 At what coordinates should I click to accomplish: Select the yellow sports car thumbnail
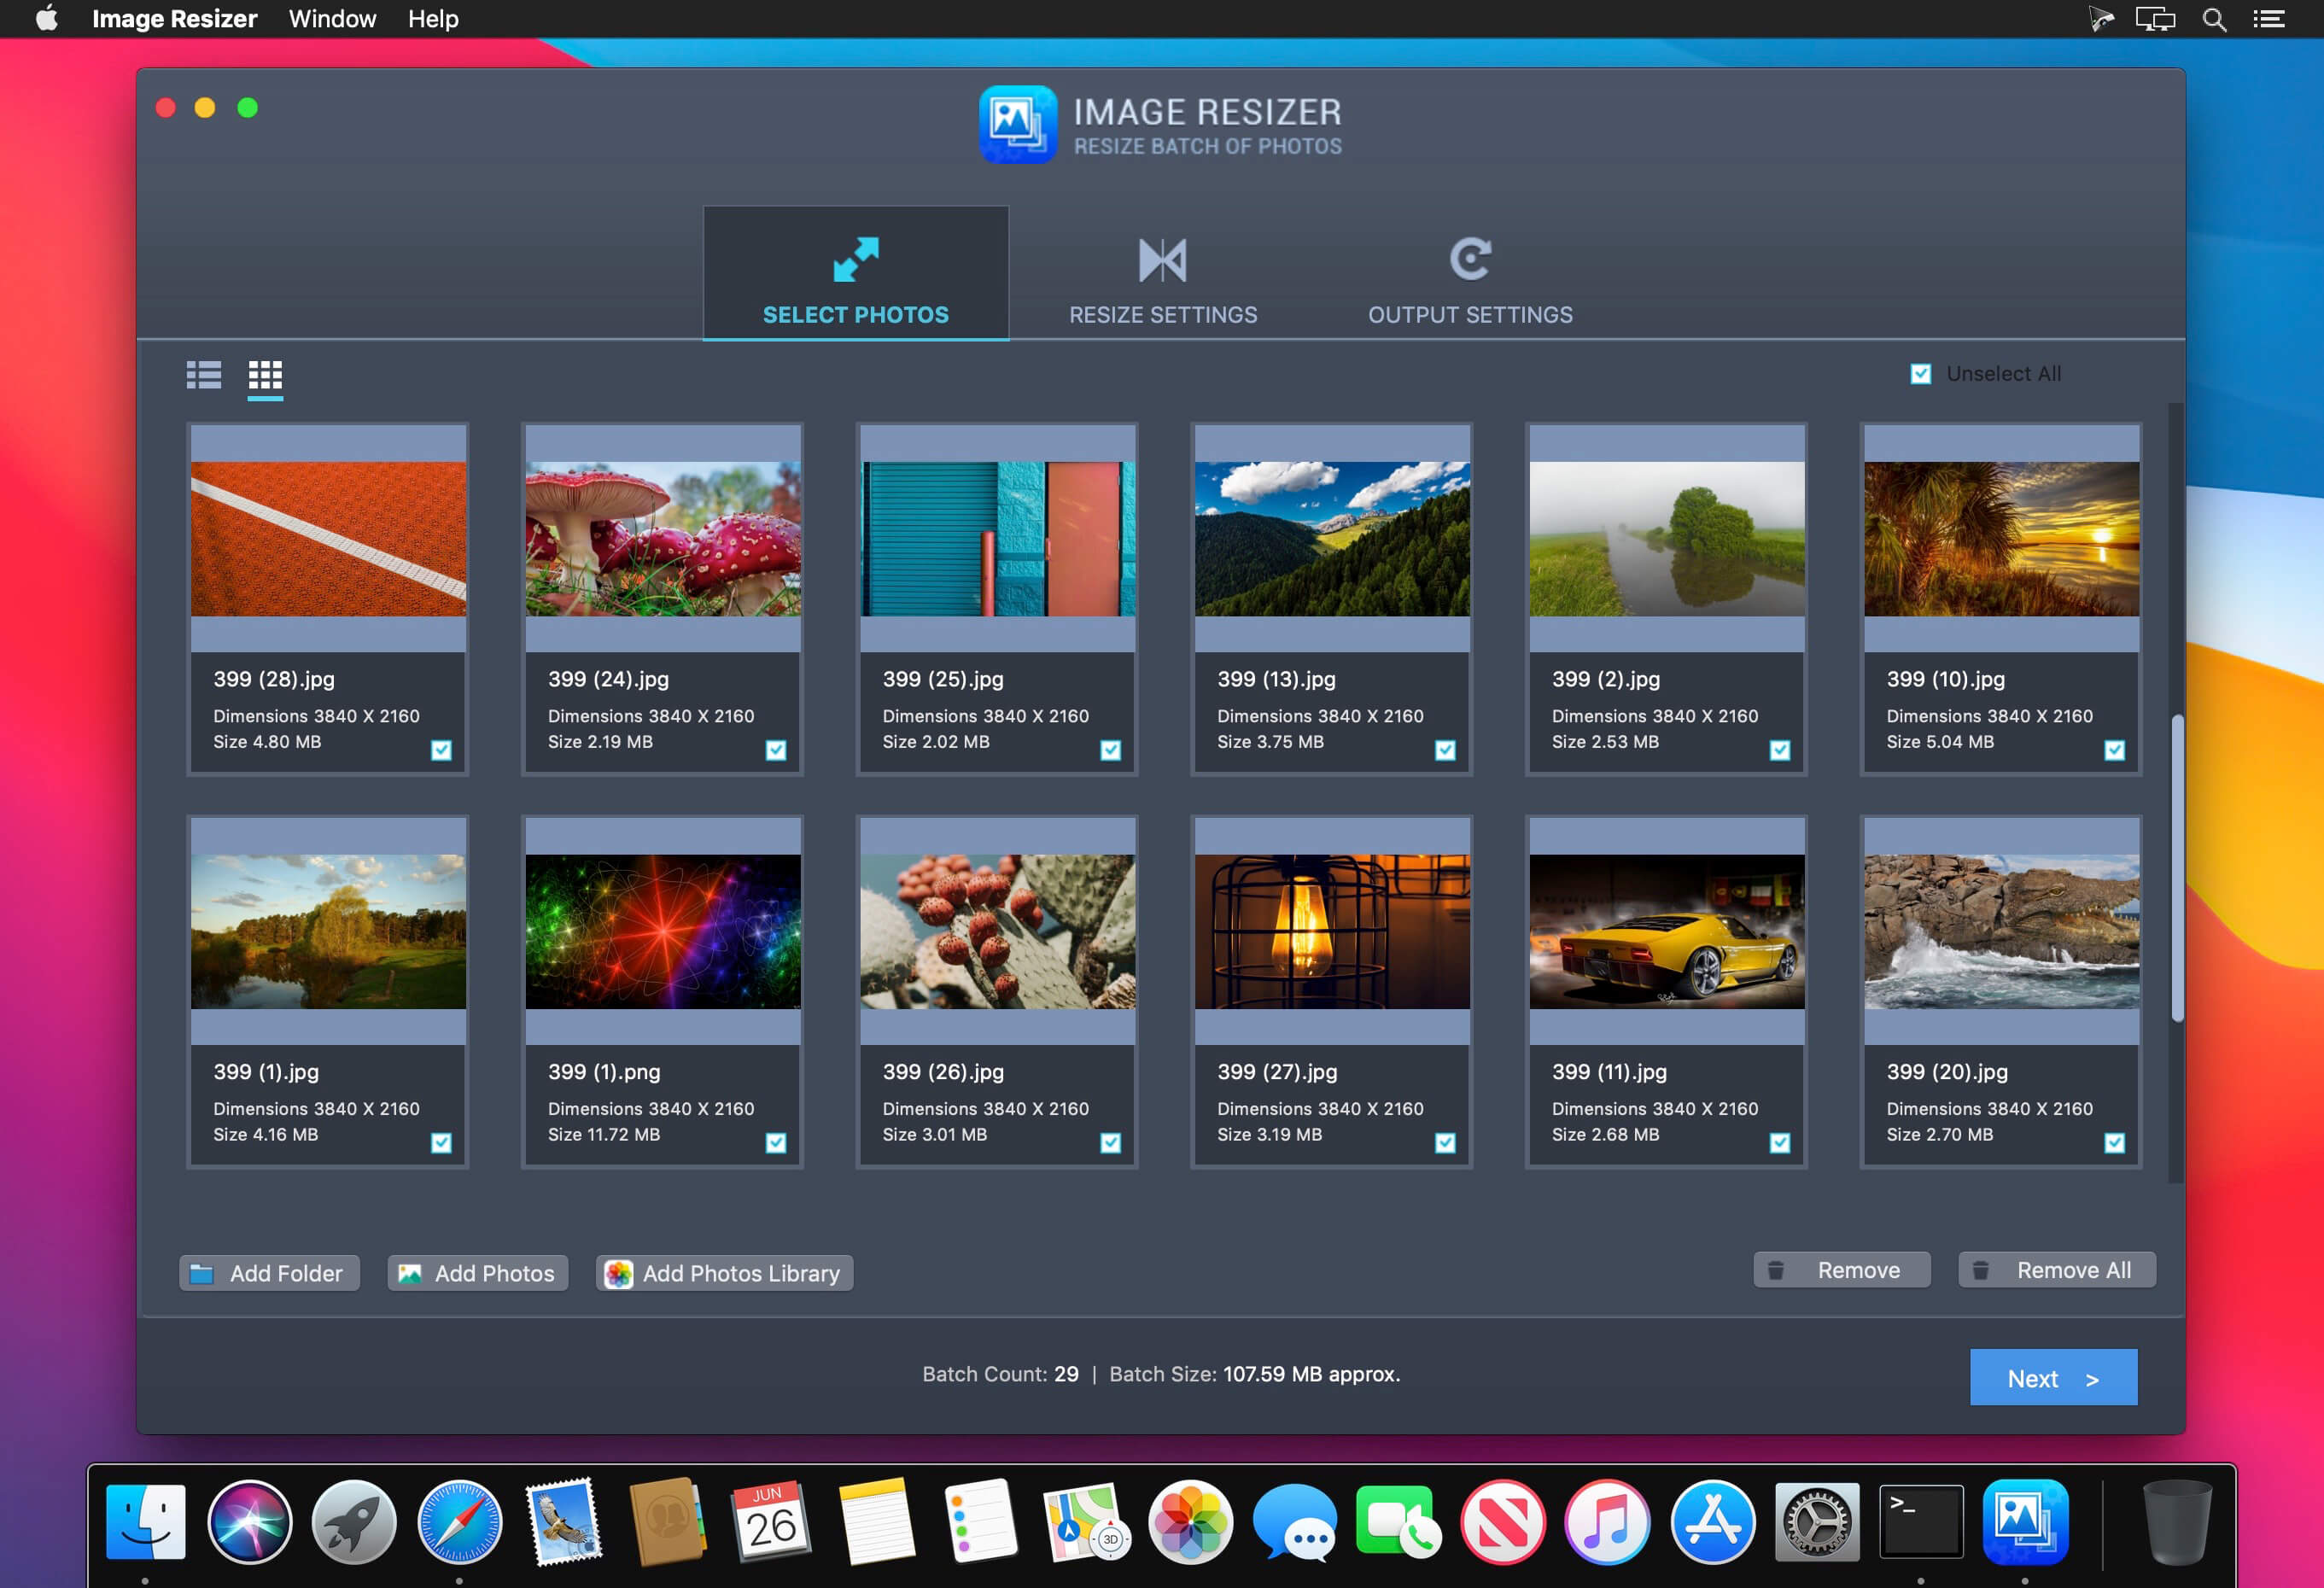[x=1667, y=932]
